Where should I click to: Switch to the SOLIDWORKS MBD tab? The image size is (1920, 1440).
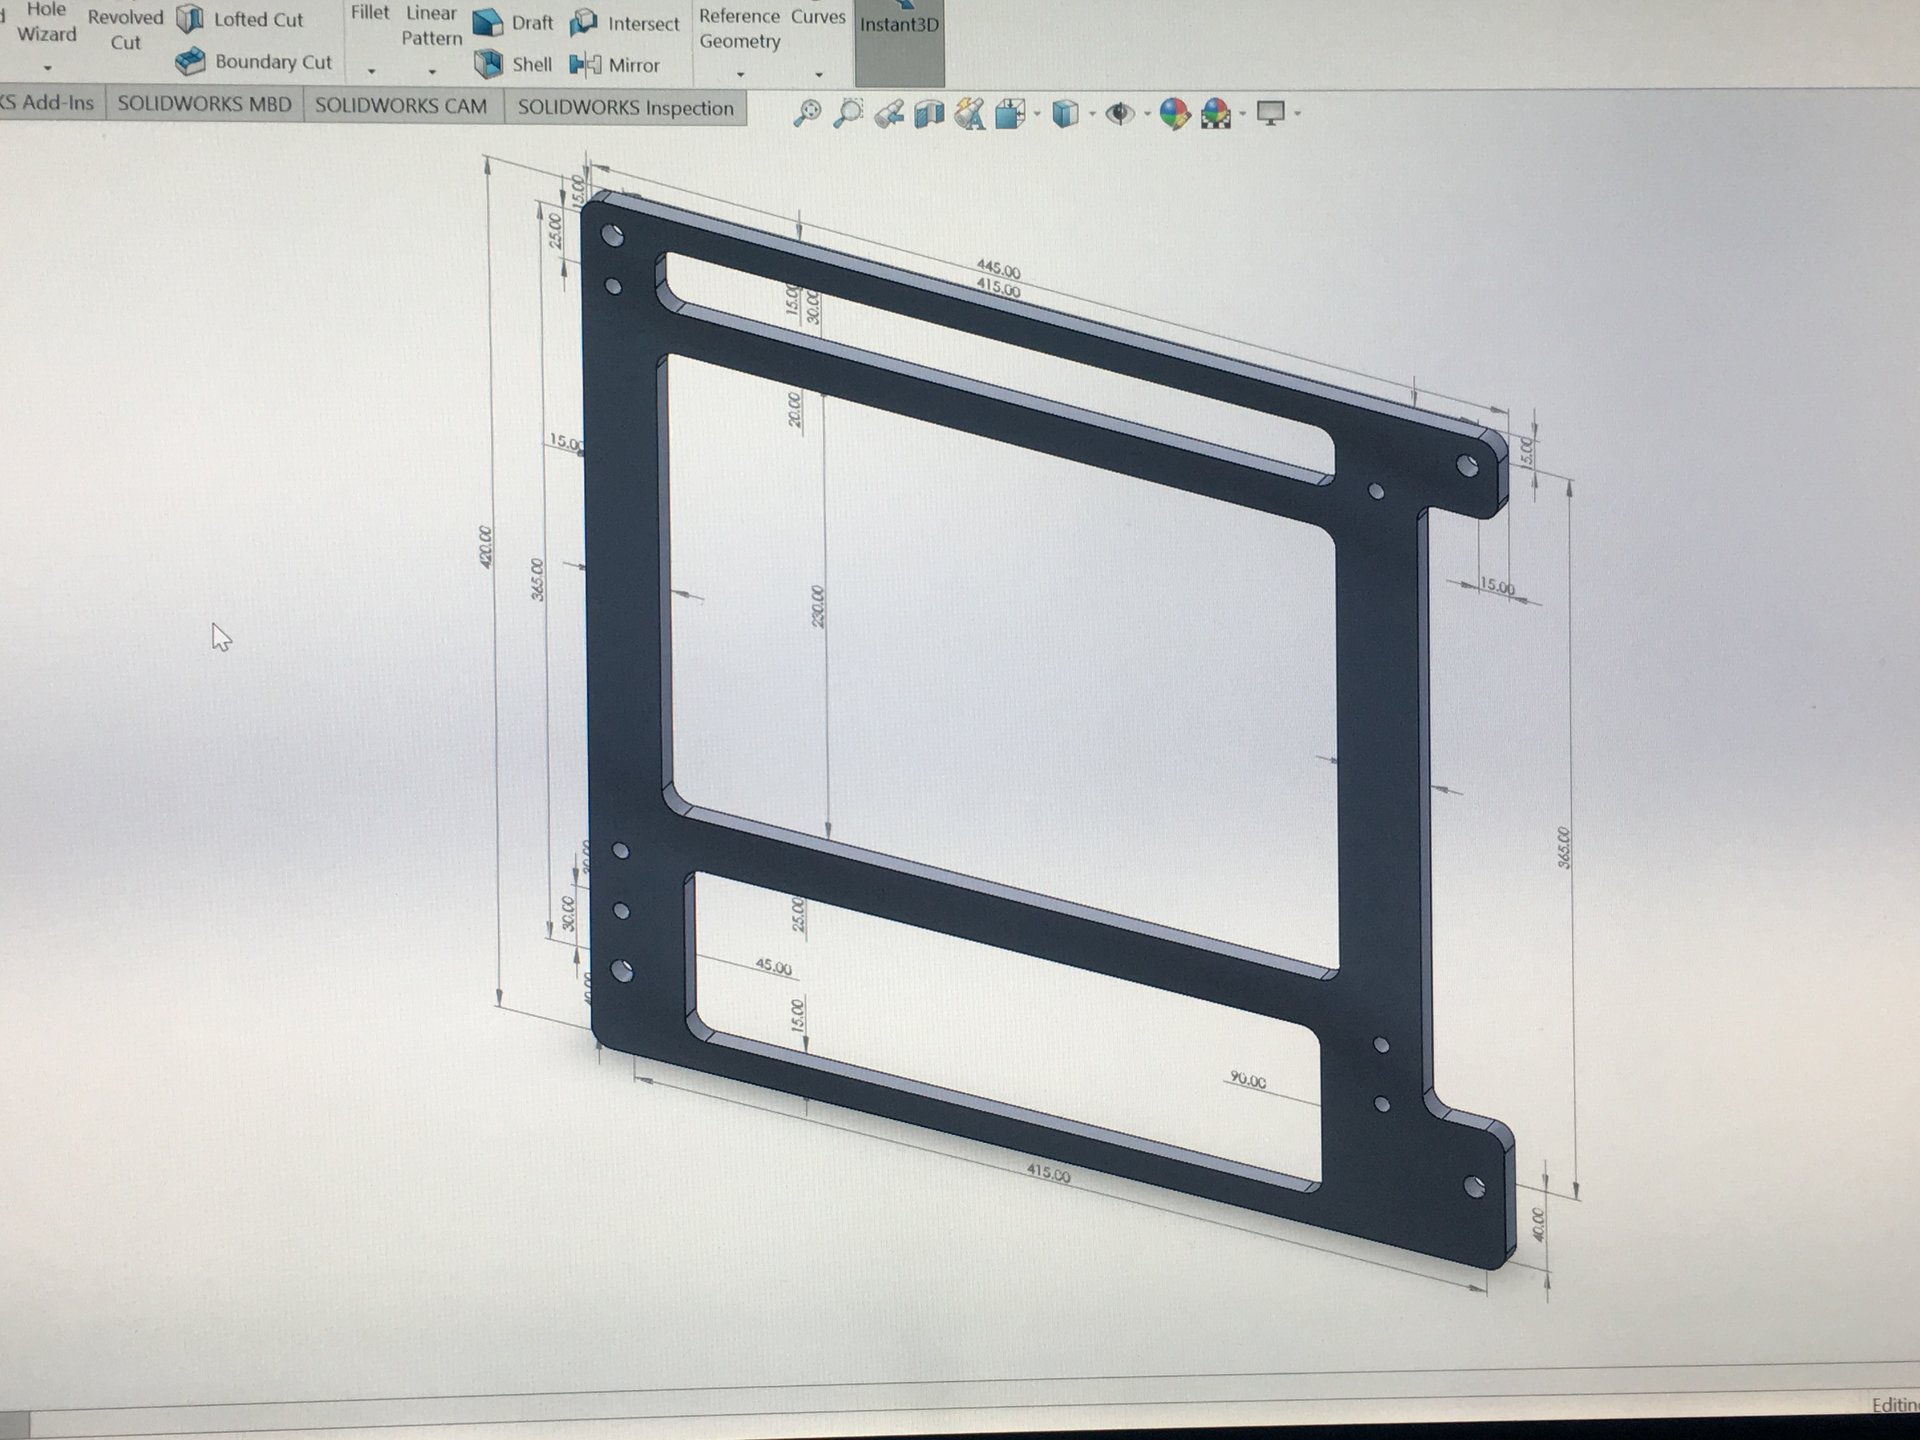click(205, 104)
